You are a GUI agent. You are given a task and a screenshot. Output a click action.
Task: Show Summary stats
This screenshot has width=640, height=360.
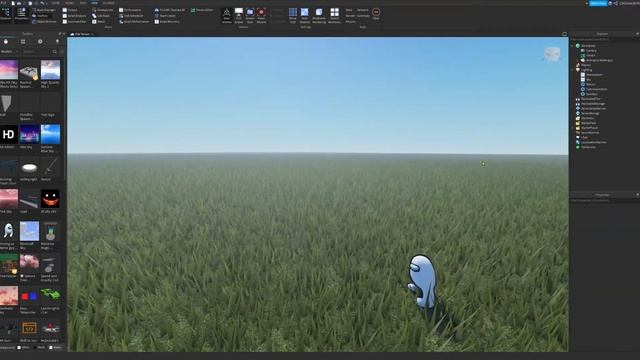click(363, 16)
